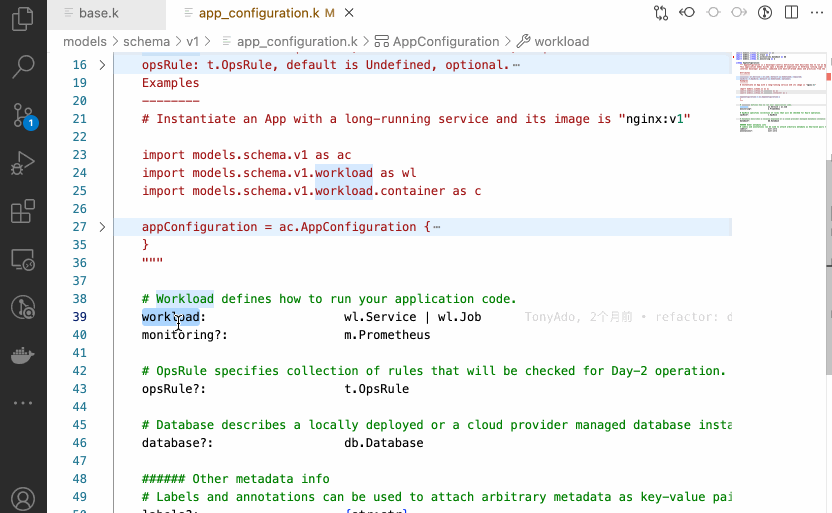Click the middle commit circle icon

(x=713, y=12)
